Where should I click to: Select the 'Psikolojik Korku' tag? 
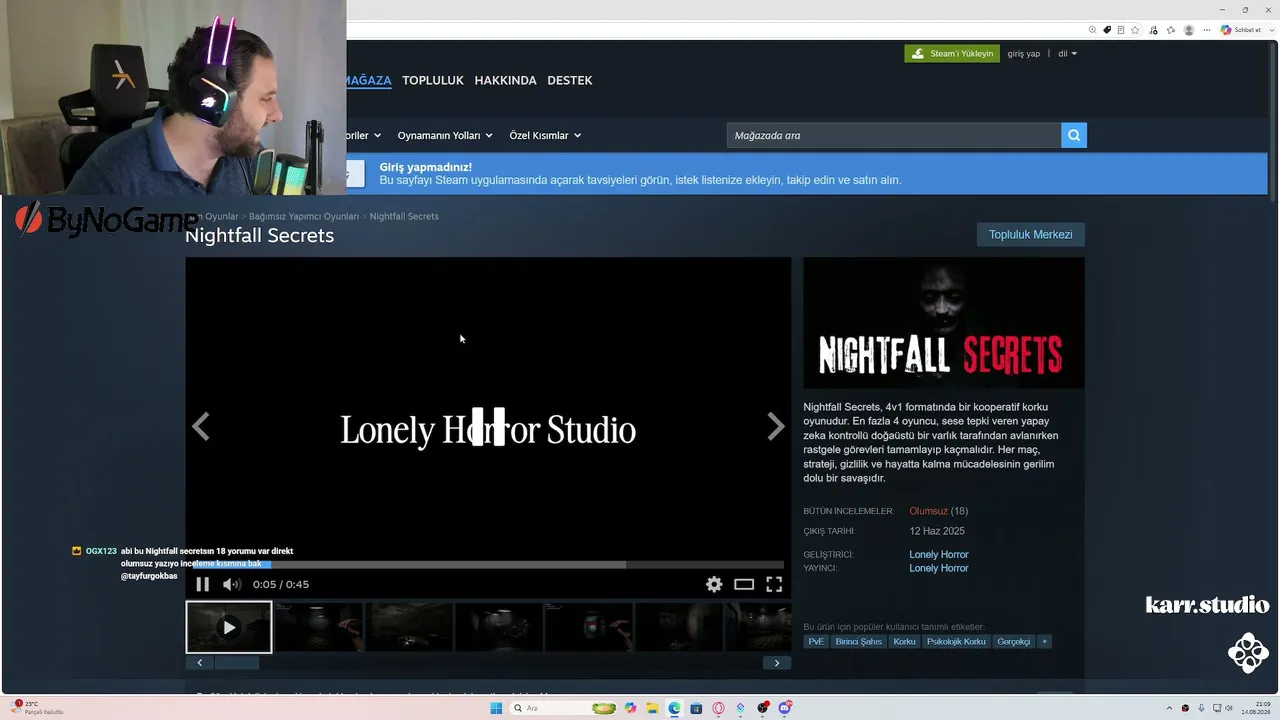tap(956, 641)
